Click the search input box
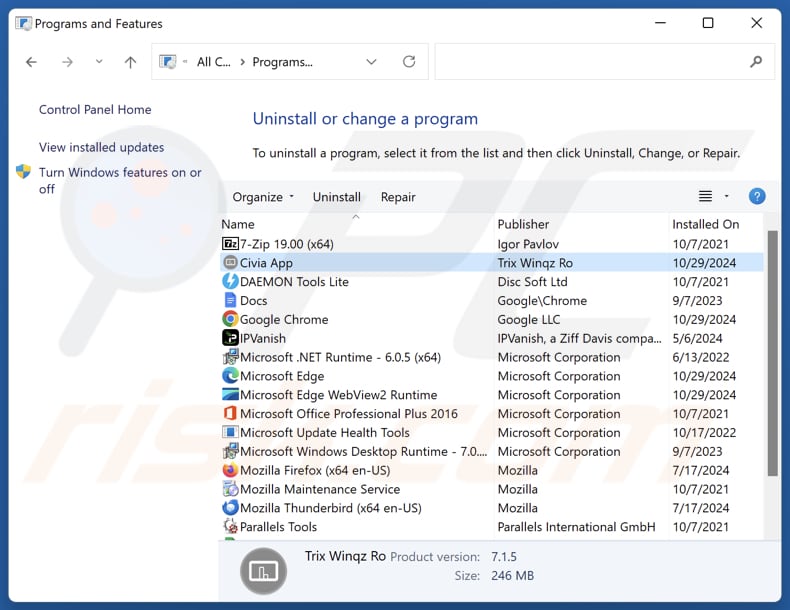This screenshot has height=610, width=790. tap(605, 61)
